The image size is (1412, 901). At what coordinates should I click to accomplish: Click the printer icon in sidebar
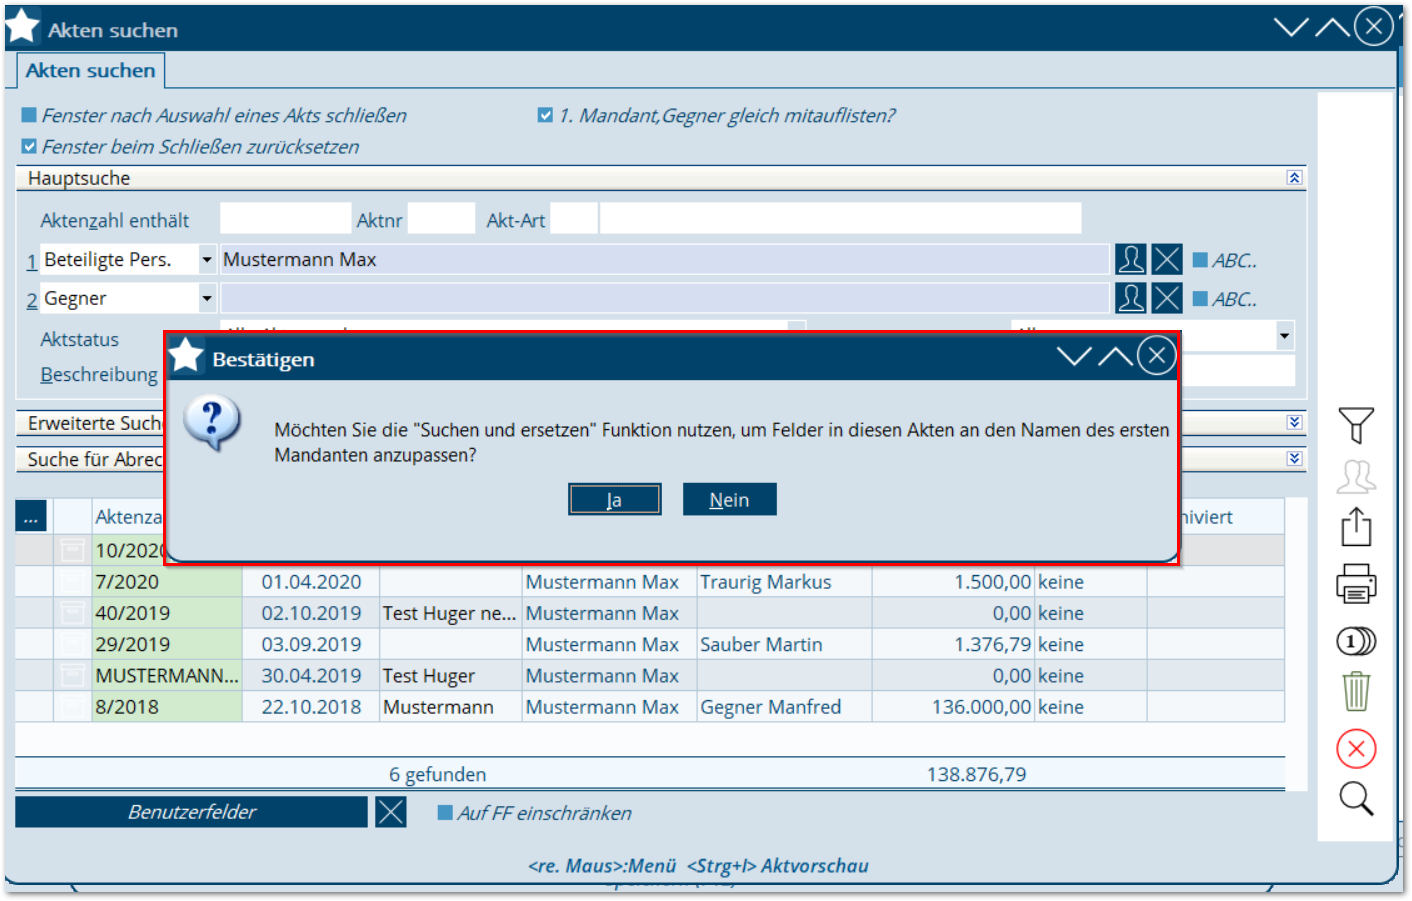[1356, 583]
